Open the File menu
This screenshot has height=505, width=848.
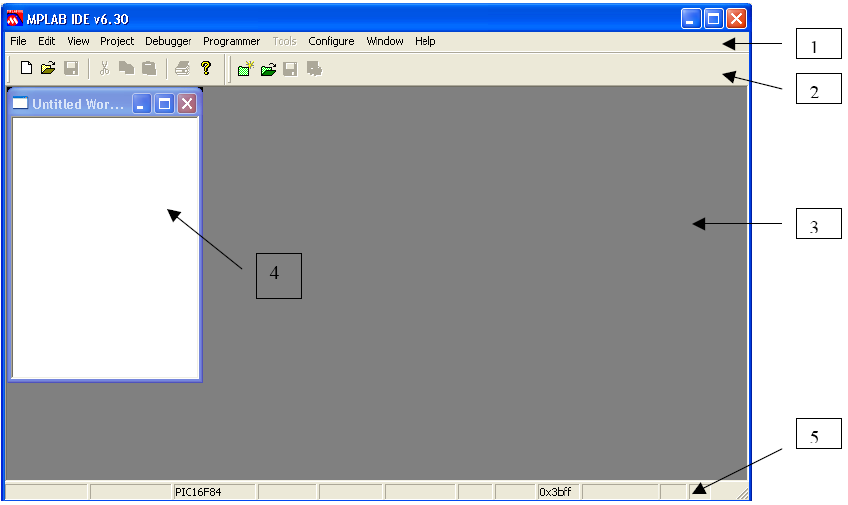(18, 41)
